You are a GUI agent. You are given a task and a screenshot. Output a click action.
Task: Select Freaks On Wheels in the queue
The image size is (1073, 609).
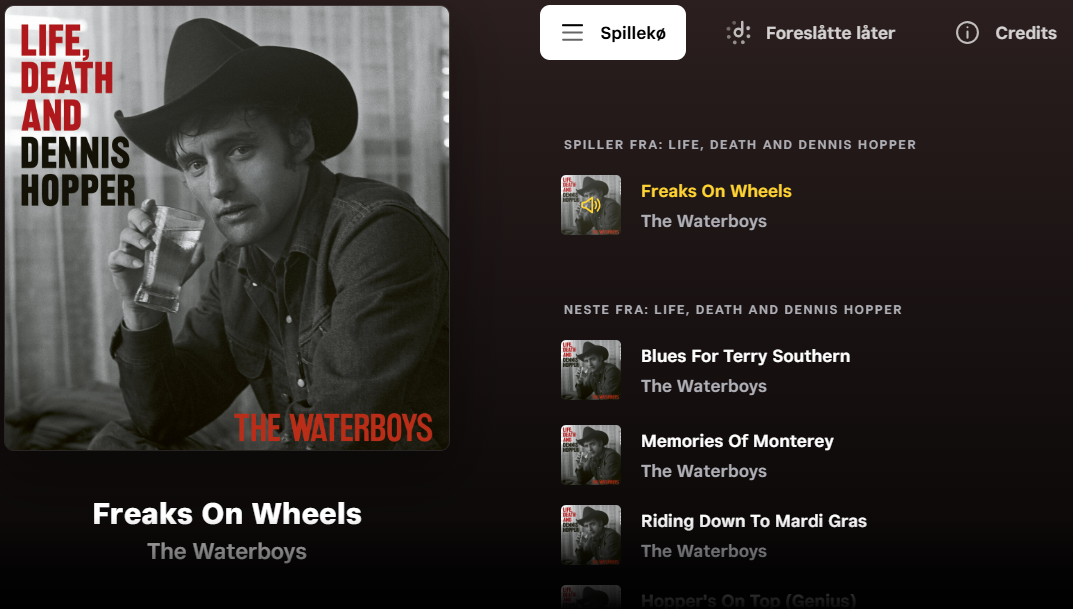[716, 191]
